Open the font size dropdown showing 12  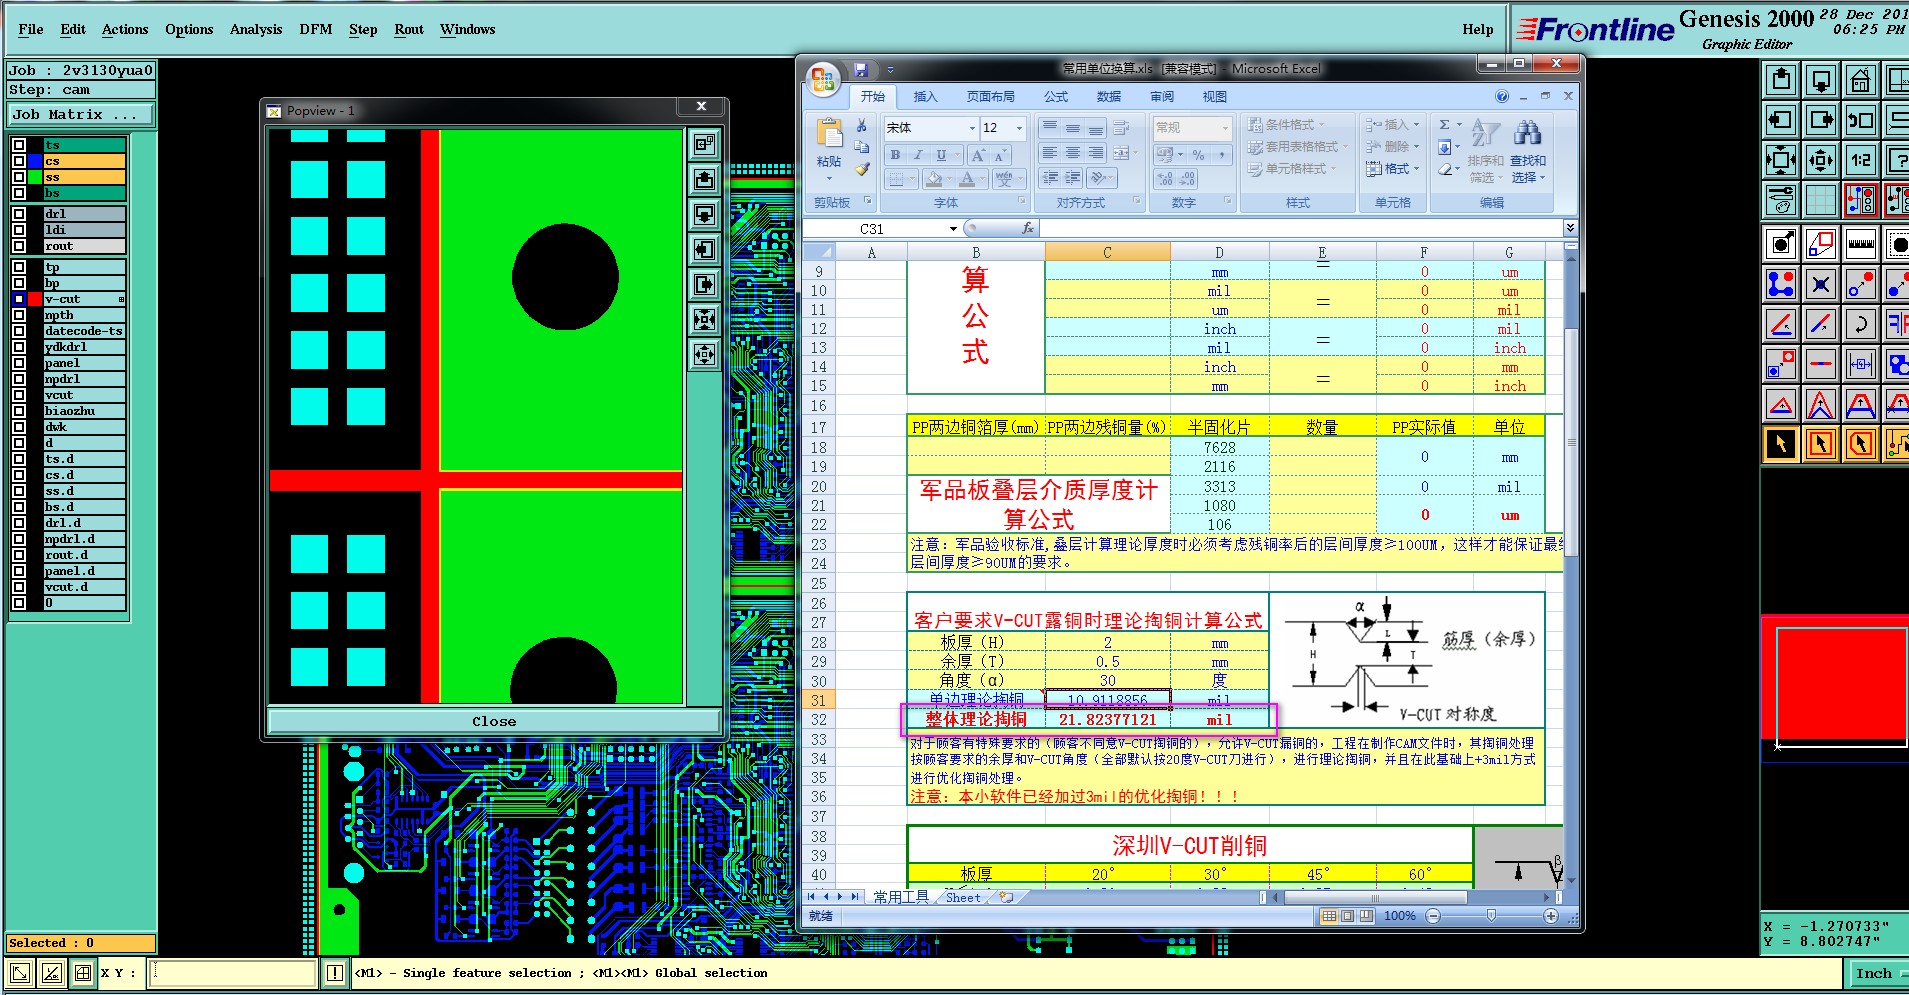1019,128
